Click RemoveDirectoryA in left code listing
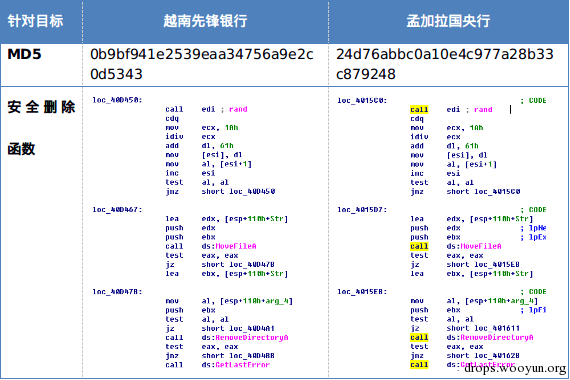 tap(252, 337)
